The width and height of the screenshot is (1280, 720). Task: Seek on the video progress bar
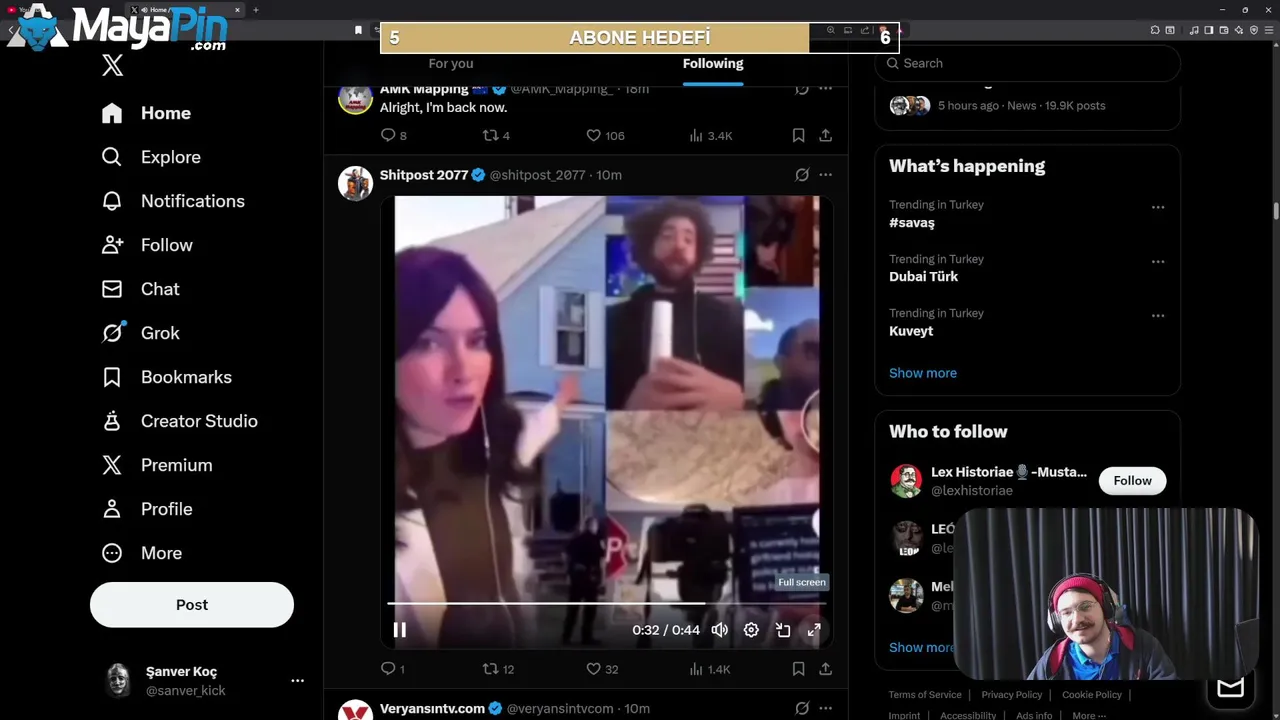point(606,603)
